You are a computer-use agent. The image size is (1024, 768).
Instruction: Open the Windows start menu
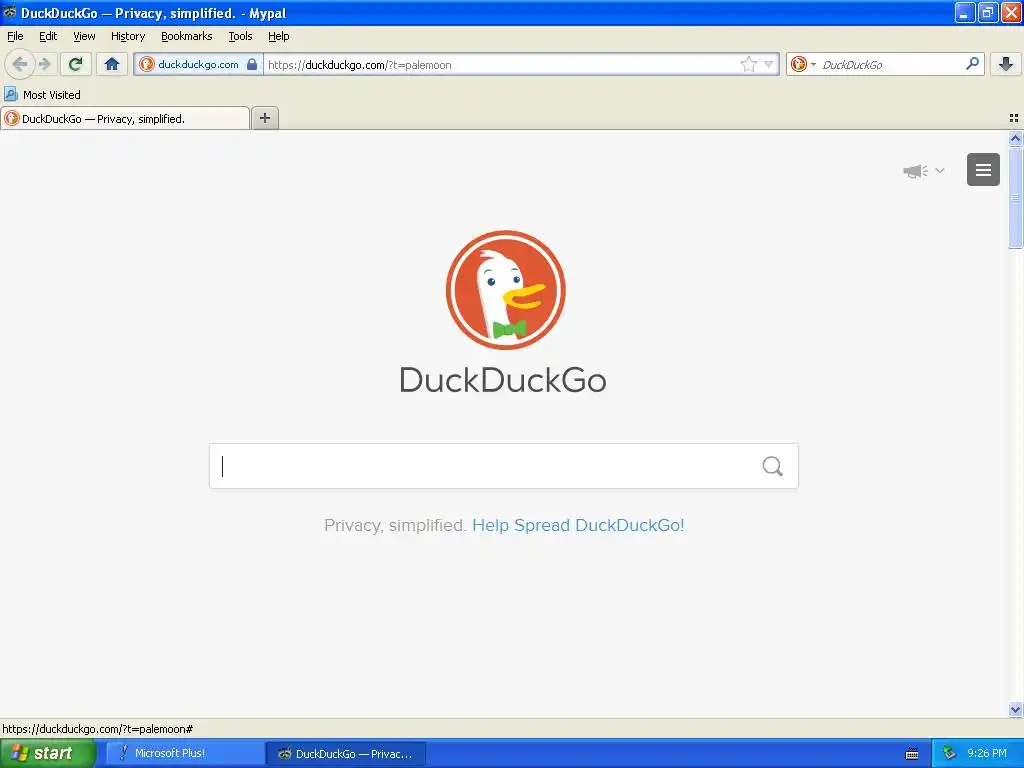[x=47, y=753]
